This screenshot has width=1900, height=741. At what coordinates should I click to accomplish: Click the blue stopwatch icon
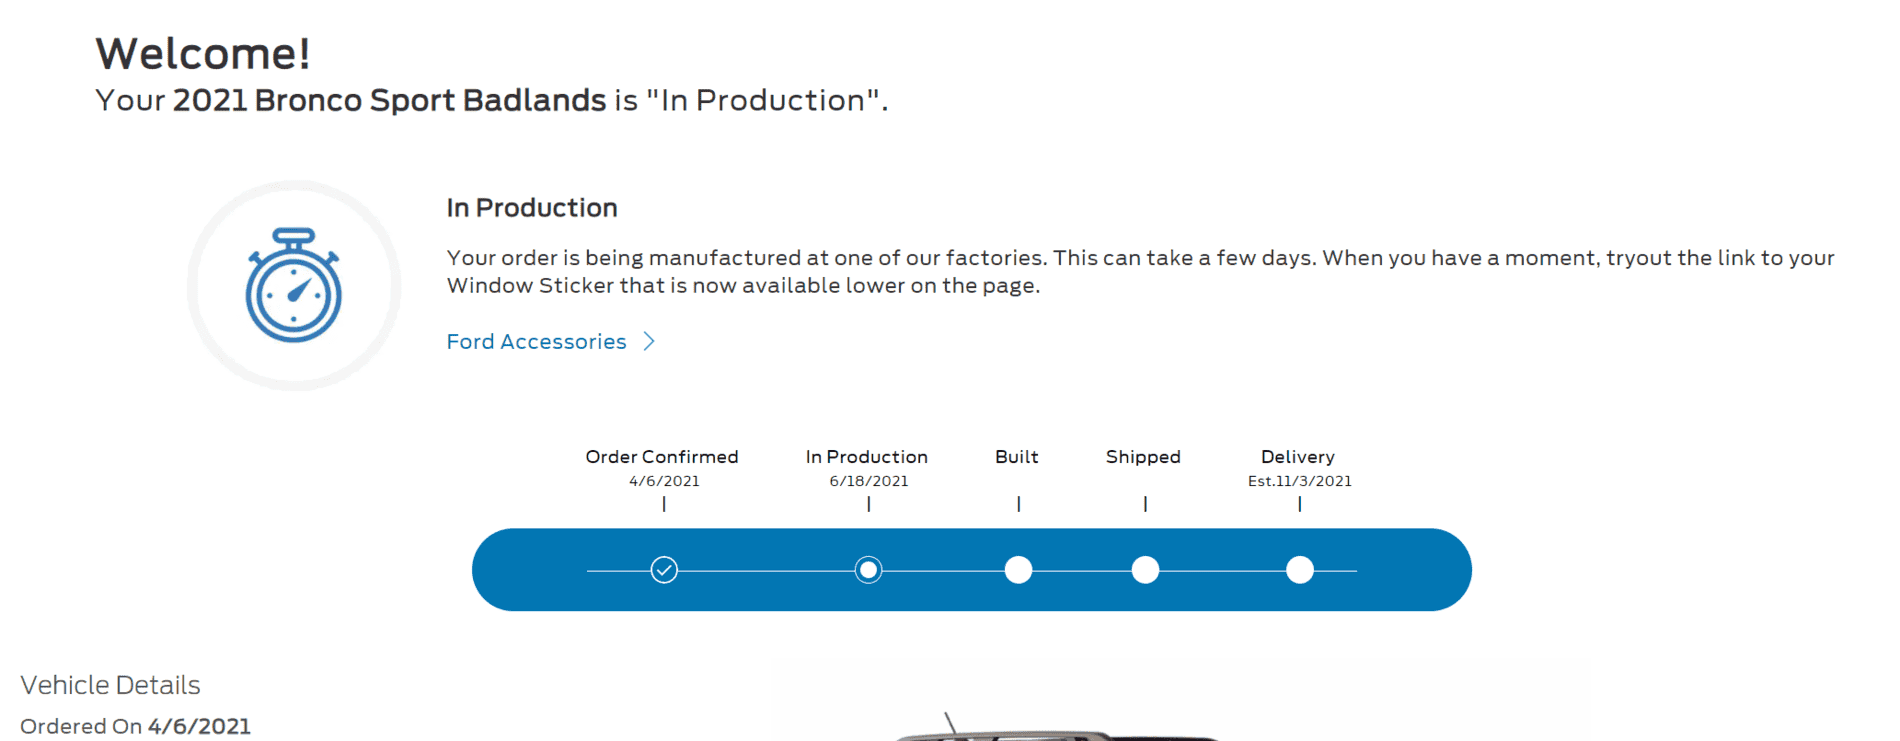coord(294,286)
